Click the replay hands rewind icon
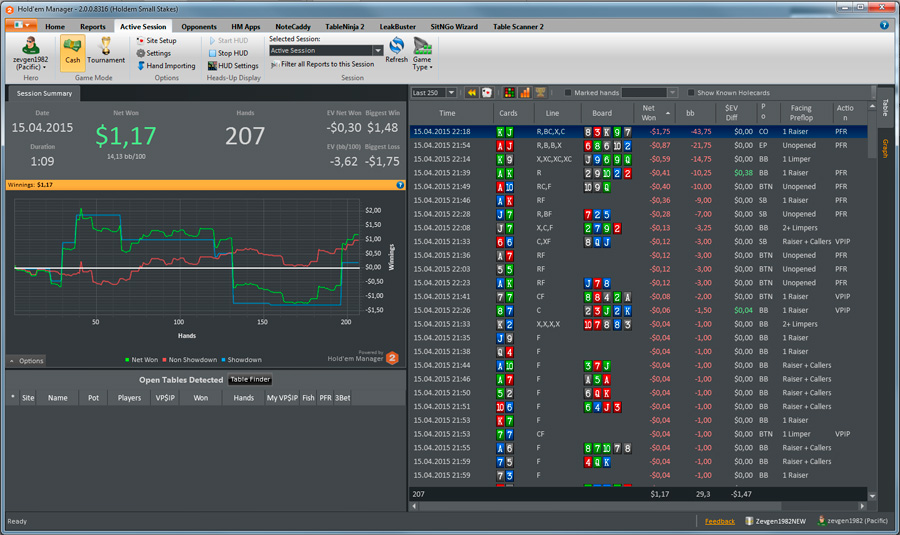900x535 pixels. (x=472, y=92)
